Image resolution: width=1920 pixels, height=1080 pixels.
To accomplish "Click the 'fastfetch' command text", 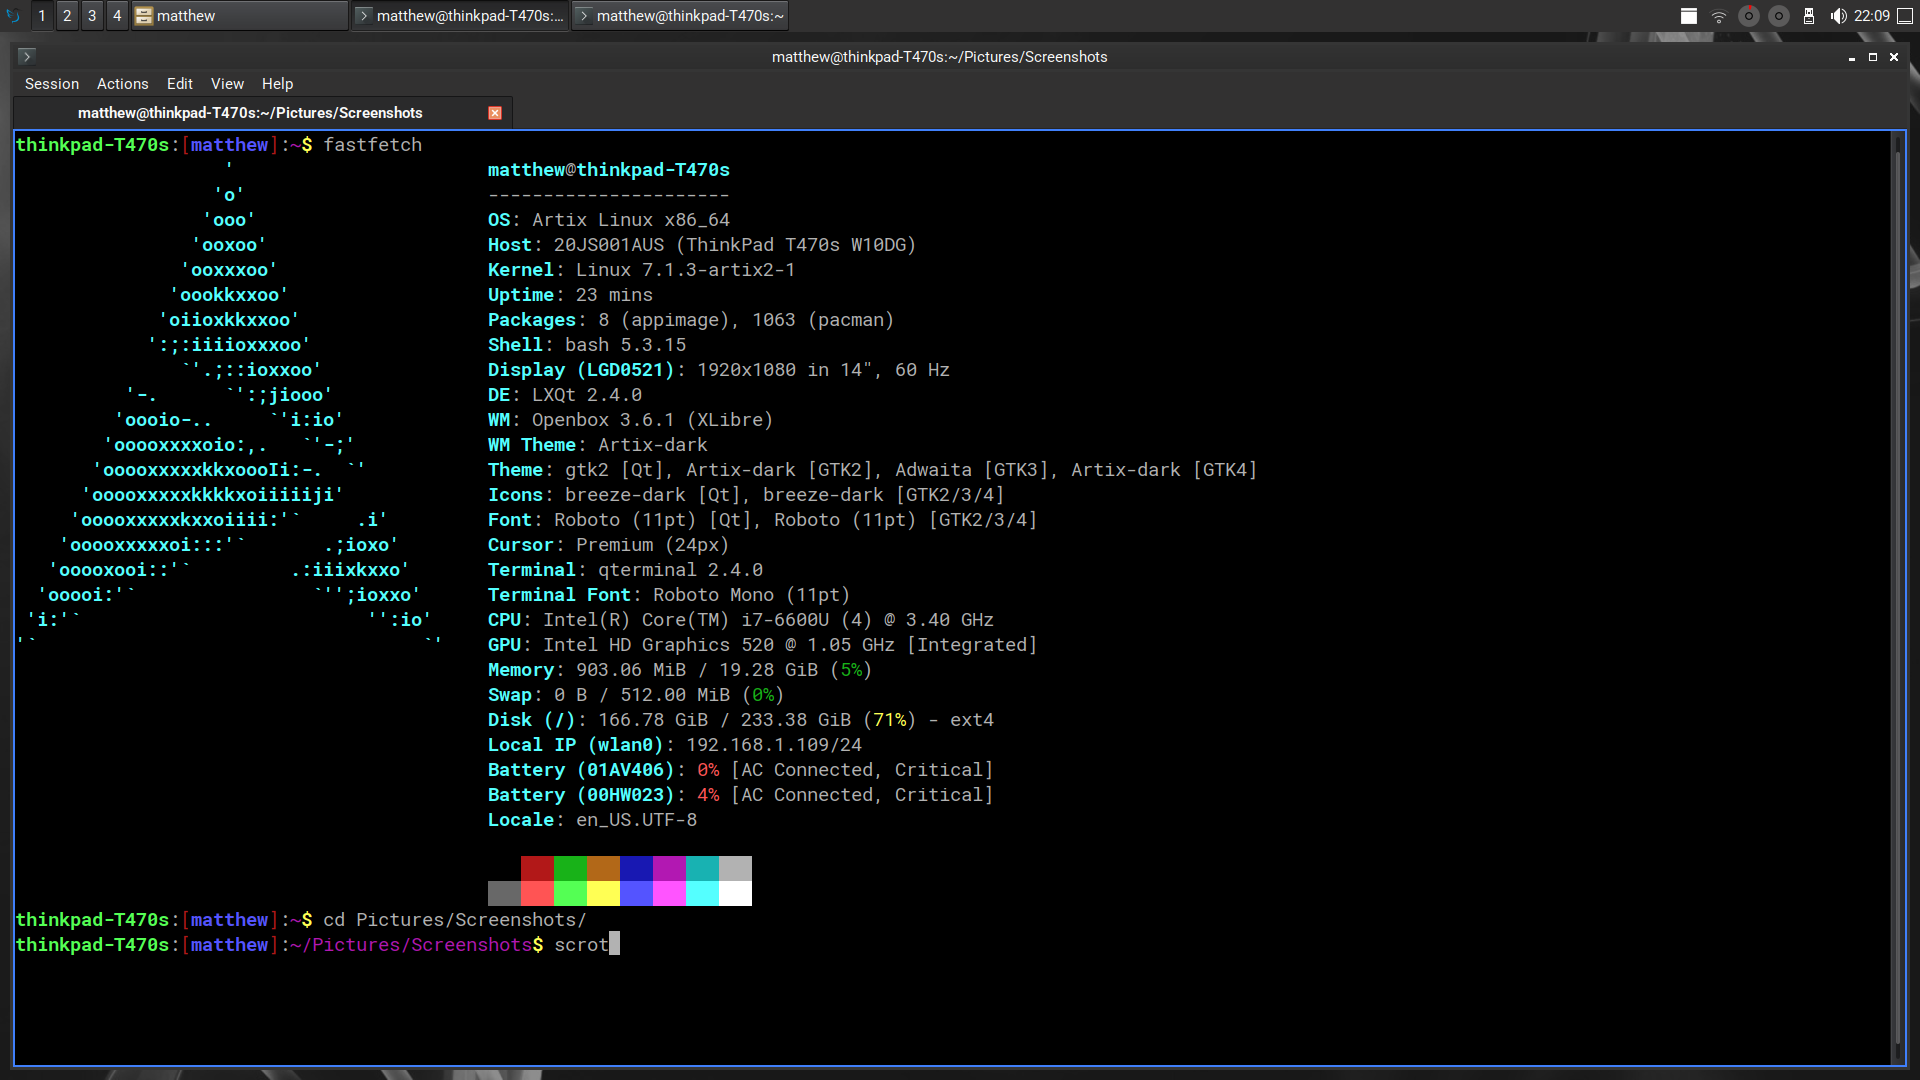I will pyautogui.click(x=373, y=145).
